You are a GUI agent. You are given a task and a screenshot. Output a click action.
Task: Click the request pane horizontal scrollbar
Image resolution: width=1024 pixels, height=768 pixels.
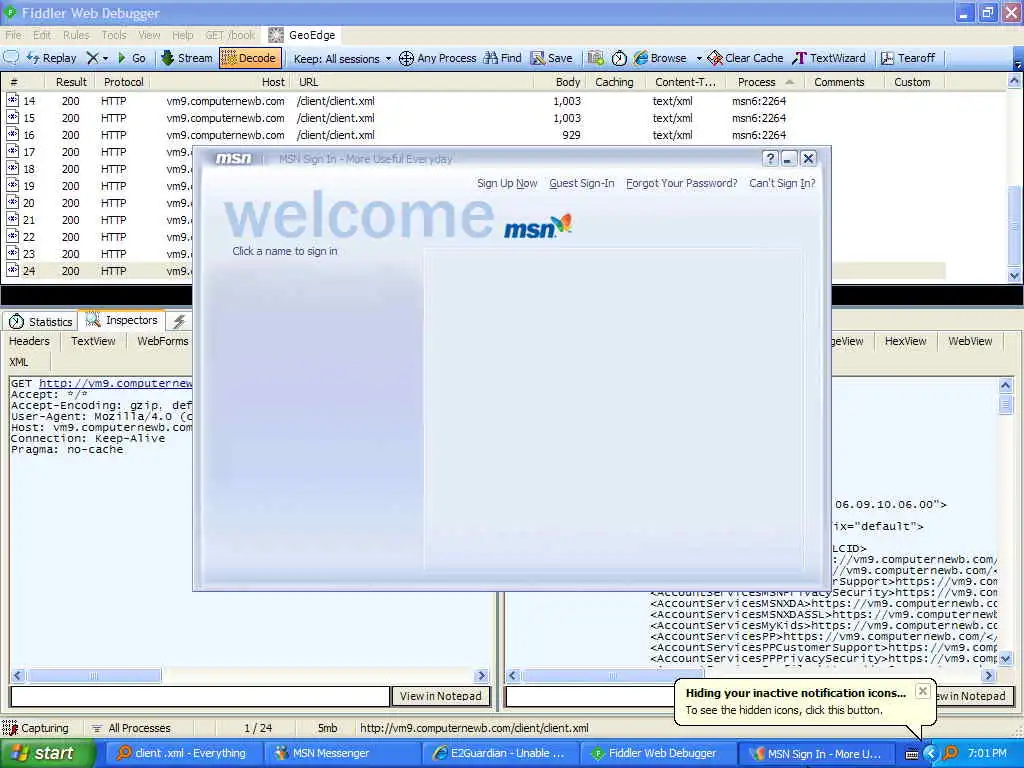[x=249, y=676]
